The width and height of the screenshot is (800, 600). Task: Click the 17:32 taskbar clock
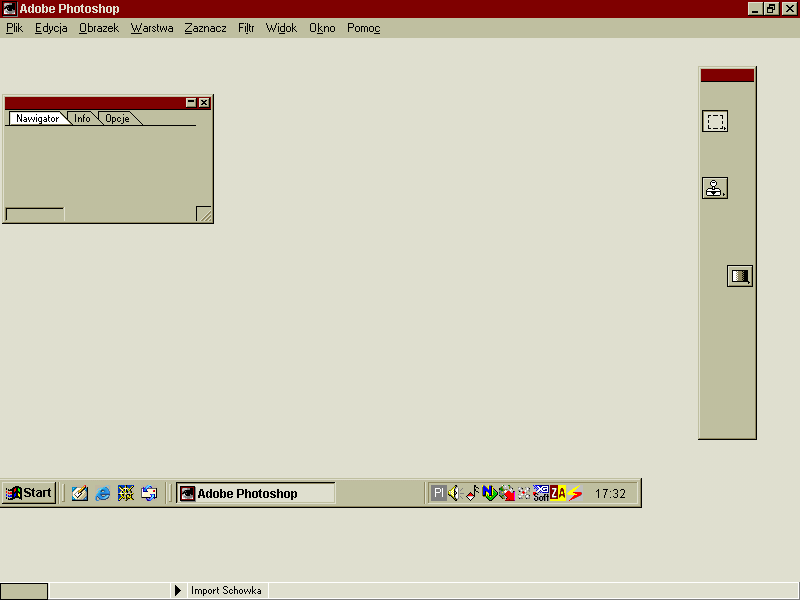[x=610, y=494]
